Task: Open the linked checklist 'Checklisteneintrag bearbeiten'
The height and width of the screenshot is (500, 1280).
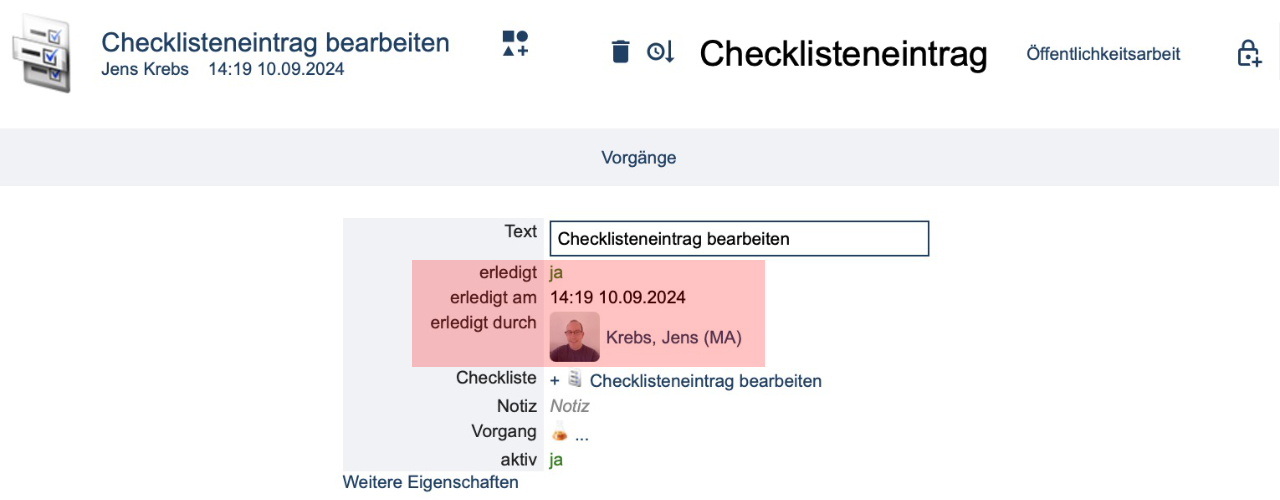Action: coord(705,381)
